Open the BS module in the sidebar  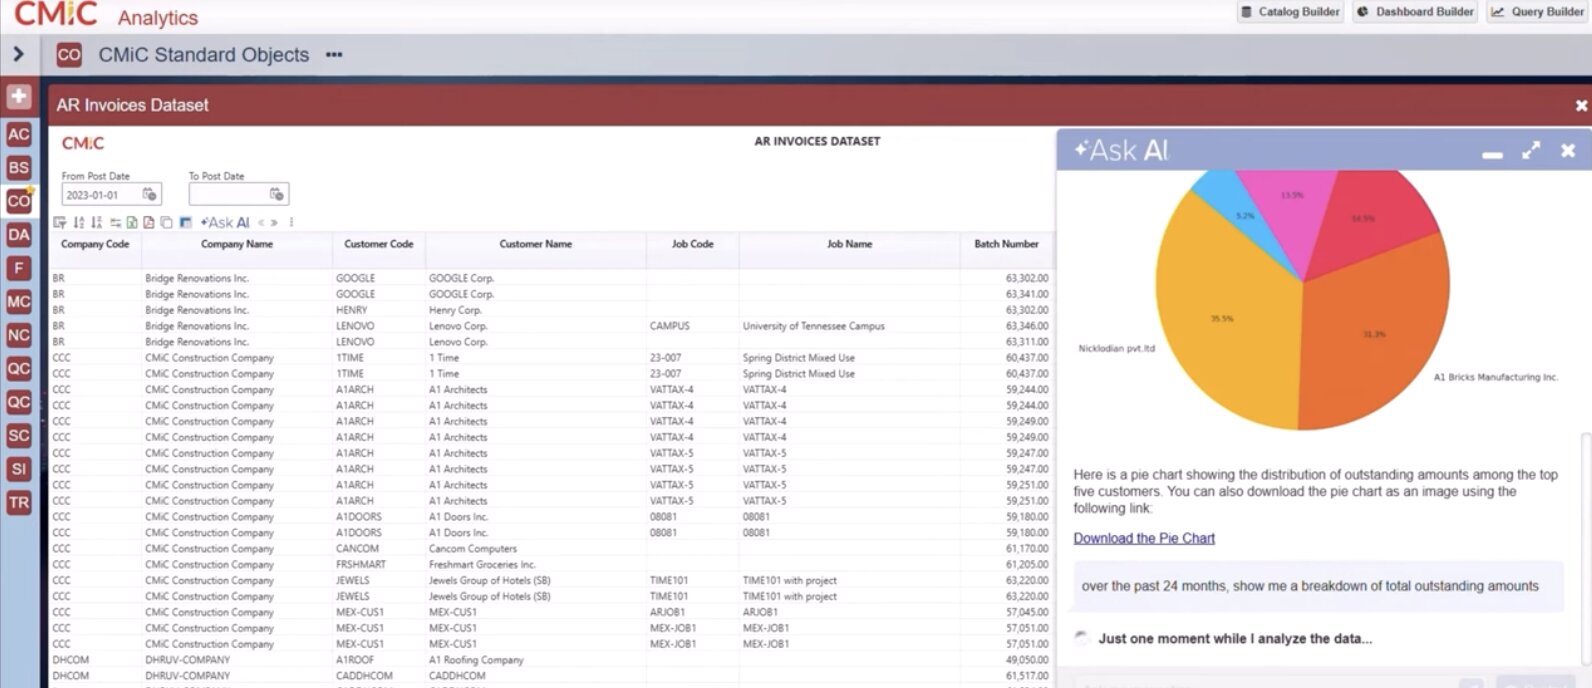coord(19,168)
